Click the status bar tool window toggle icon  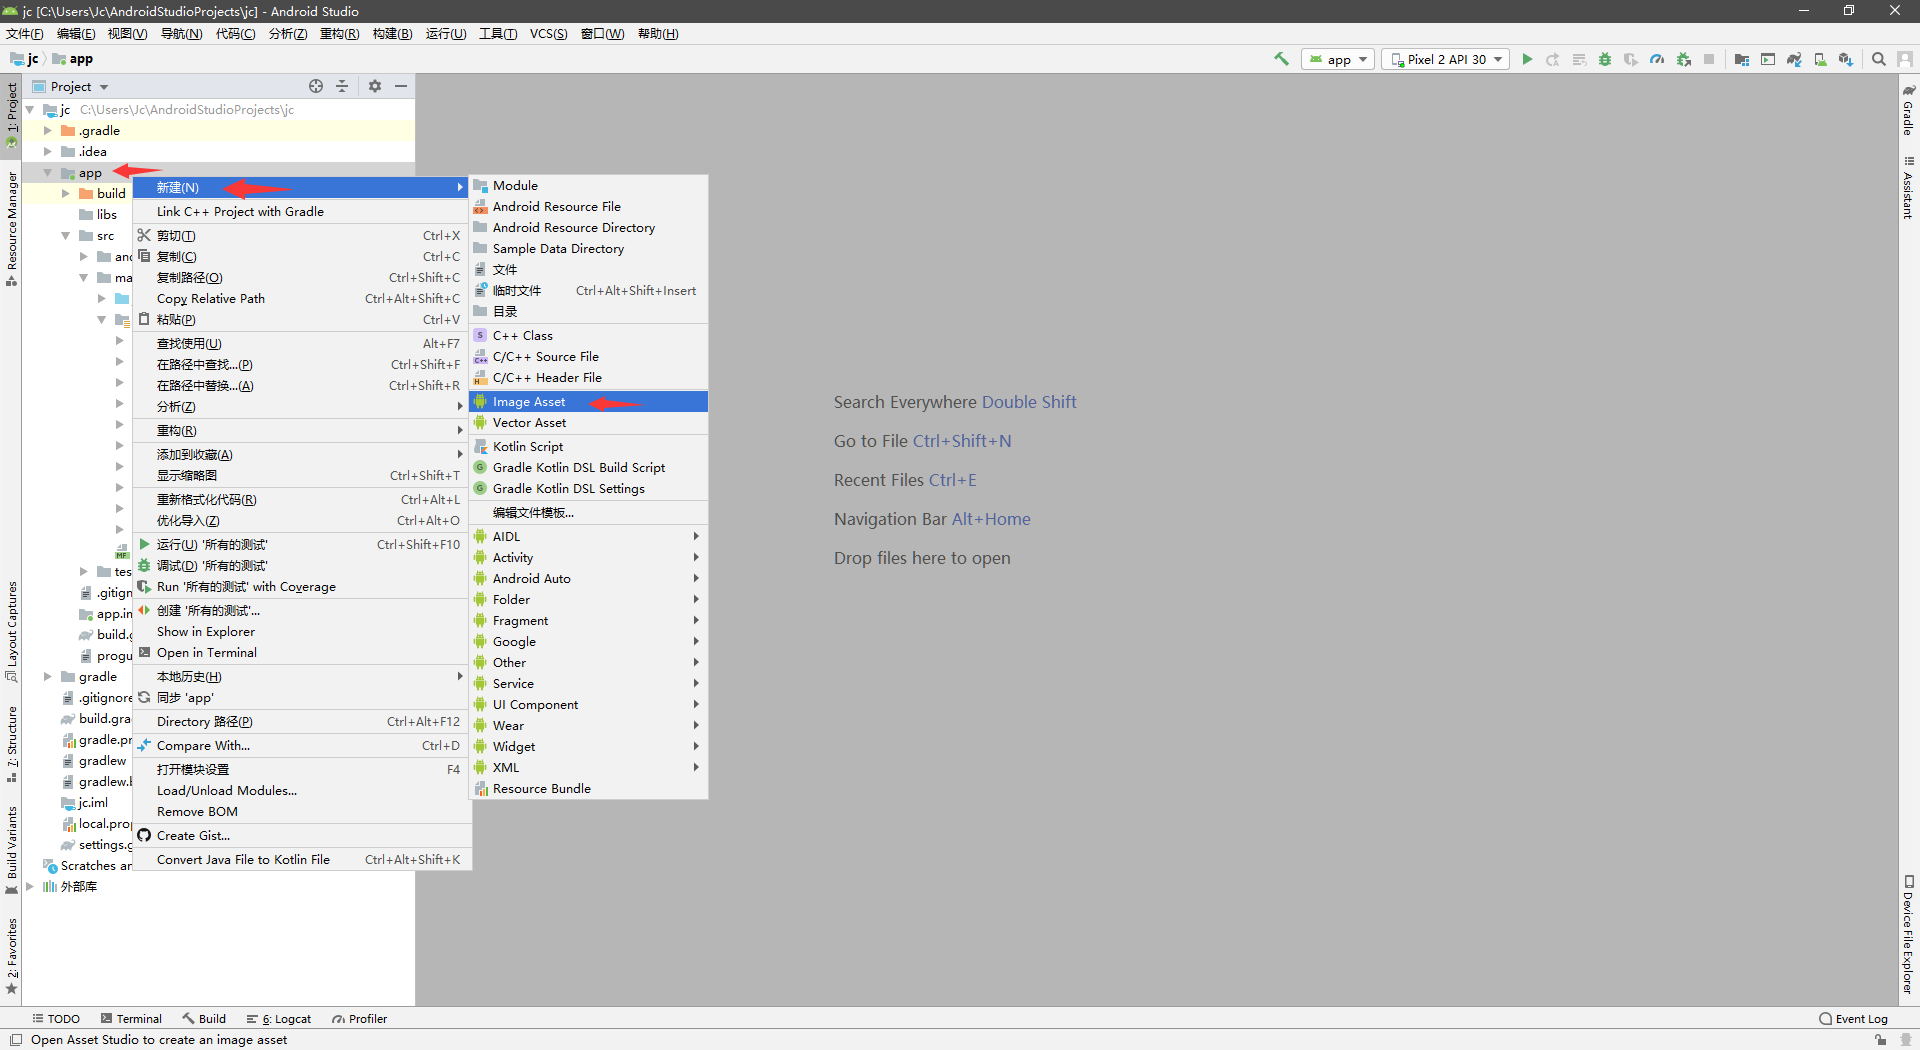15,1039
